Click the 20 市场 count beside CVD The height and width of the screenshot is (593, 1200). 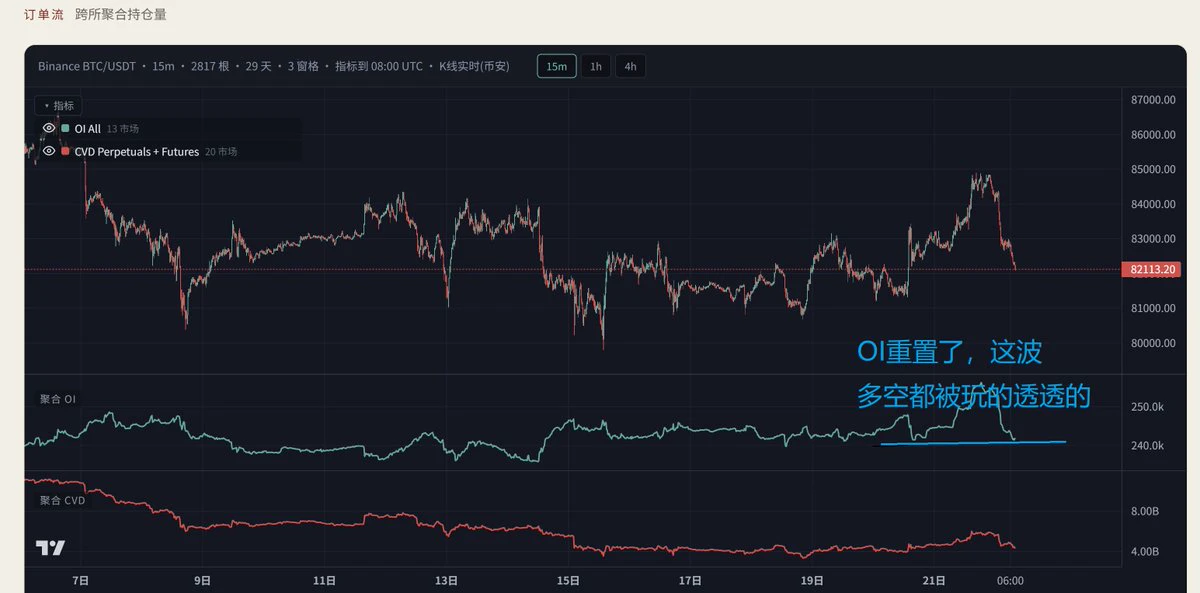(221, 152)
